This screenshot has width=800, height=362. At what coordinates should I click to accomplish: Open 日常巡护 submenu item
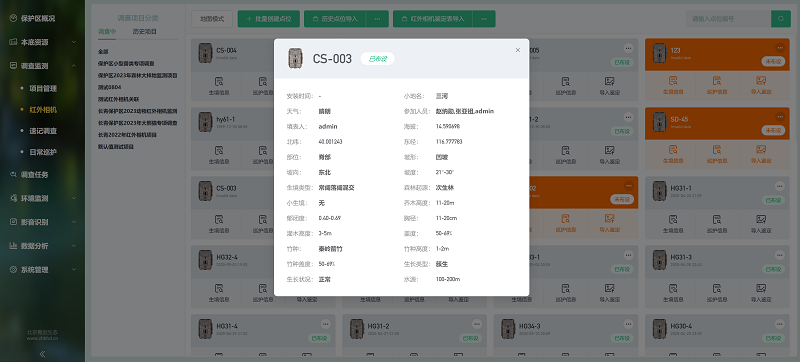coord(43,152)
